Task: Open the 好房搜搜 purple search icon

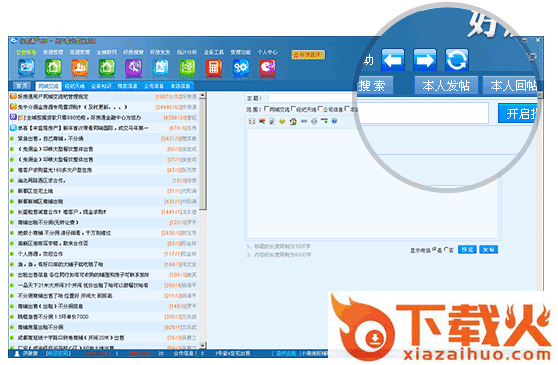Action: point(133,67)
